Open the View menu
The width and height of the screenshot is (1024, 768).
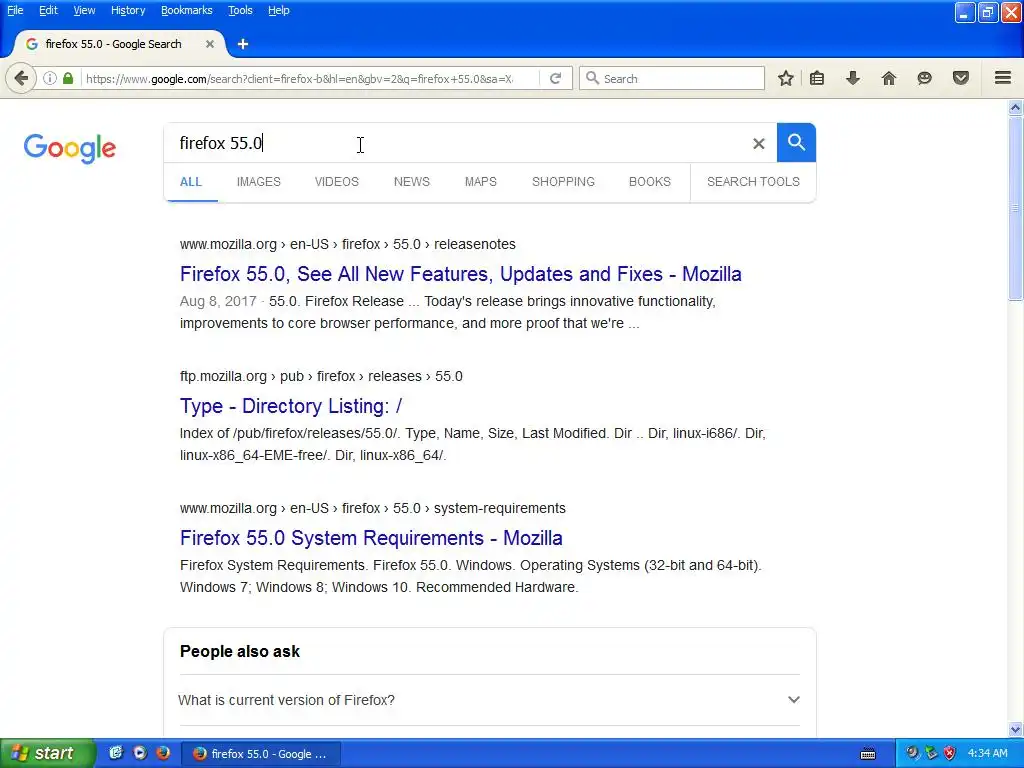[x=84, y=10]
